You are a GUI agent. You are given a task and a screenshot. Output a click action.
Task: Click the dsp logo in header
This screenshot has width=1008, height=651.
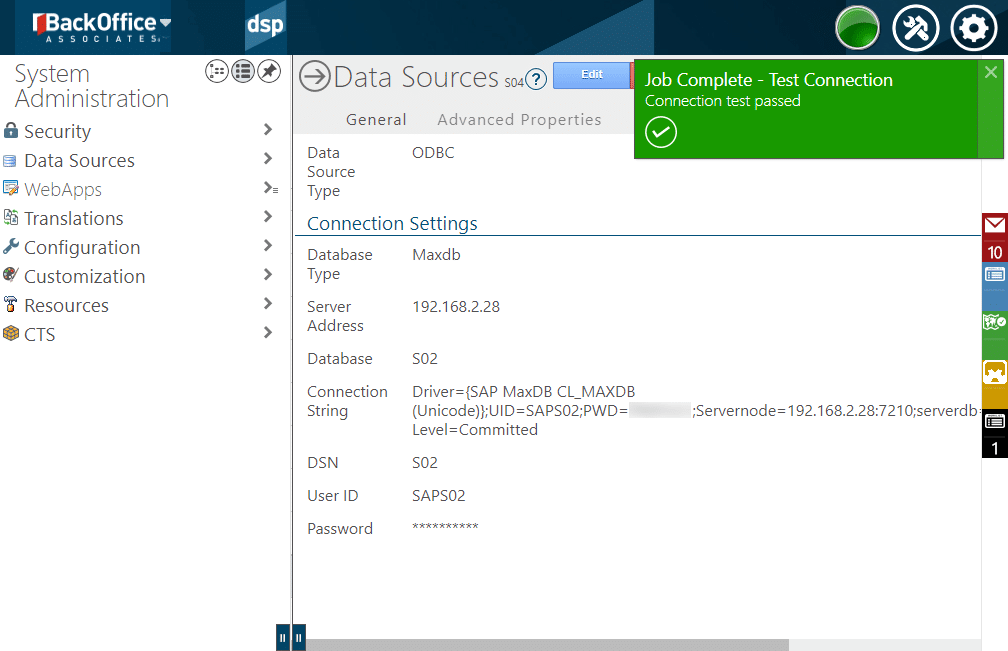click(x=265, y=27)
